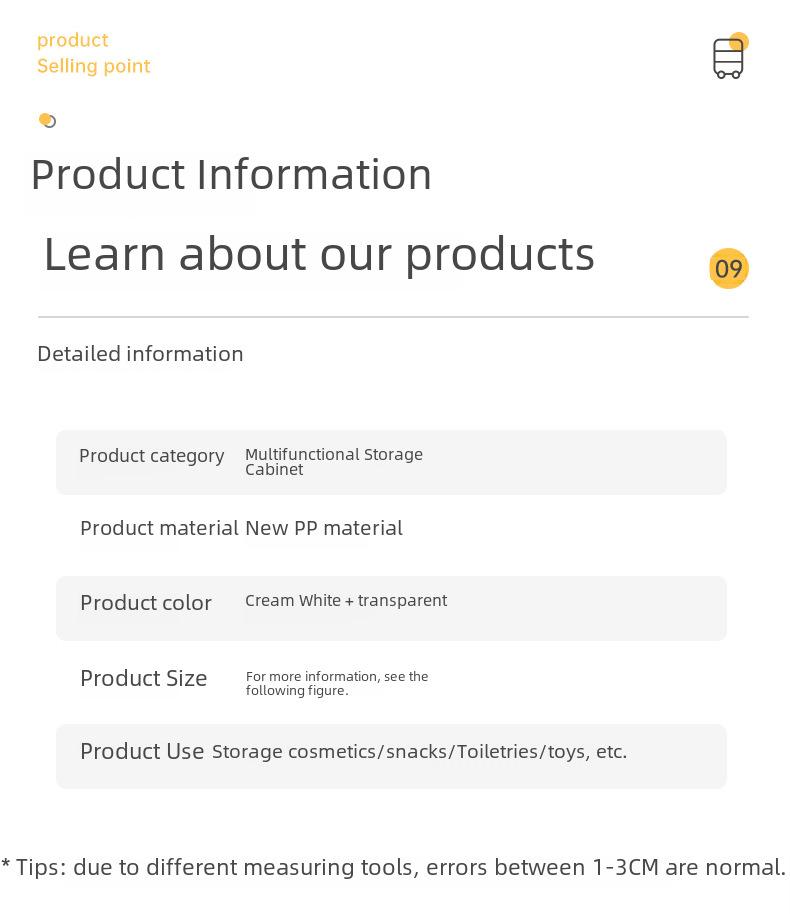The width and height of the screenshot is (790, 914).
Task: Select the 'Product material' row label
Action: (159, 528)
